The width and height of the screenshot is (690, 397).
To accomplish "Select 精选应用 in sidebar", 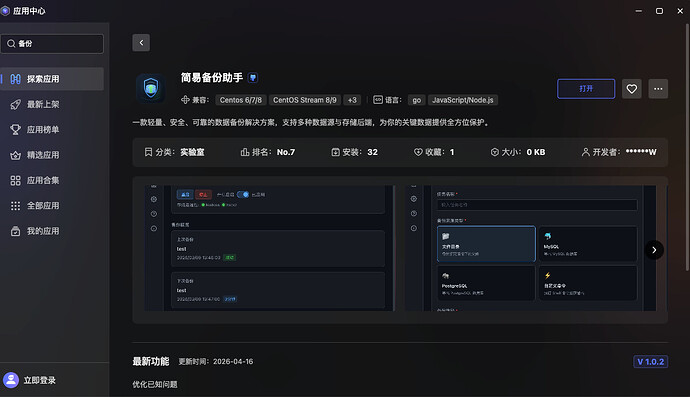I will pyautogui.click(x=52, y=155).
